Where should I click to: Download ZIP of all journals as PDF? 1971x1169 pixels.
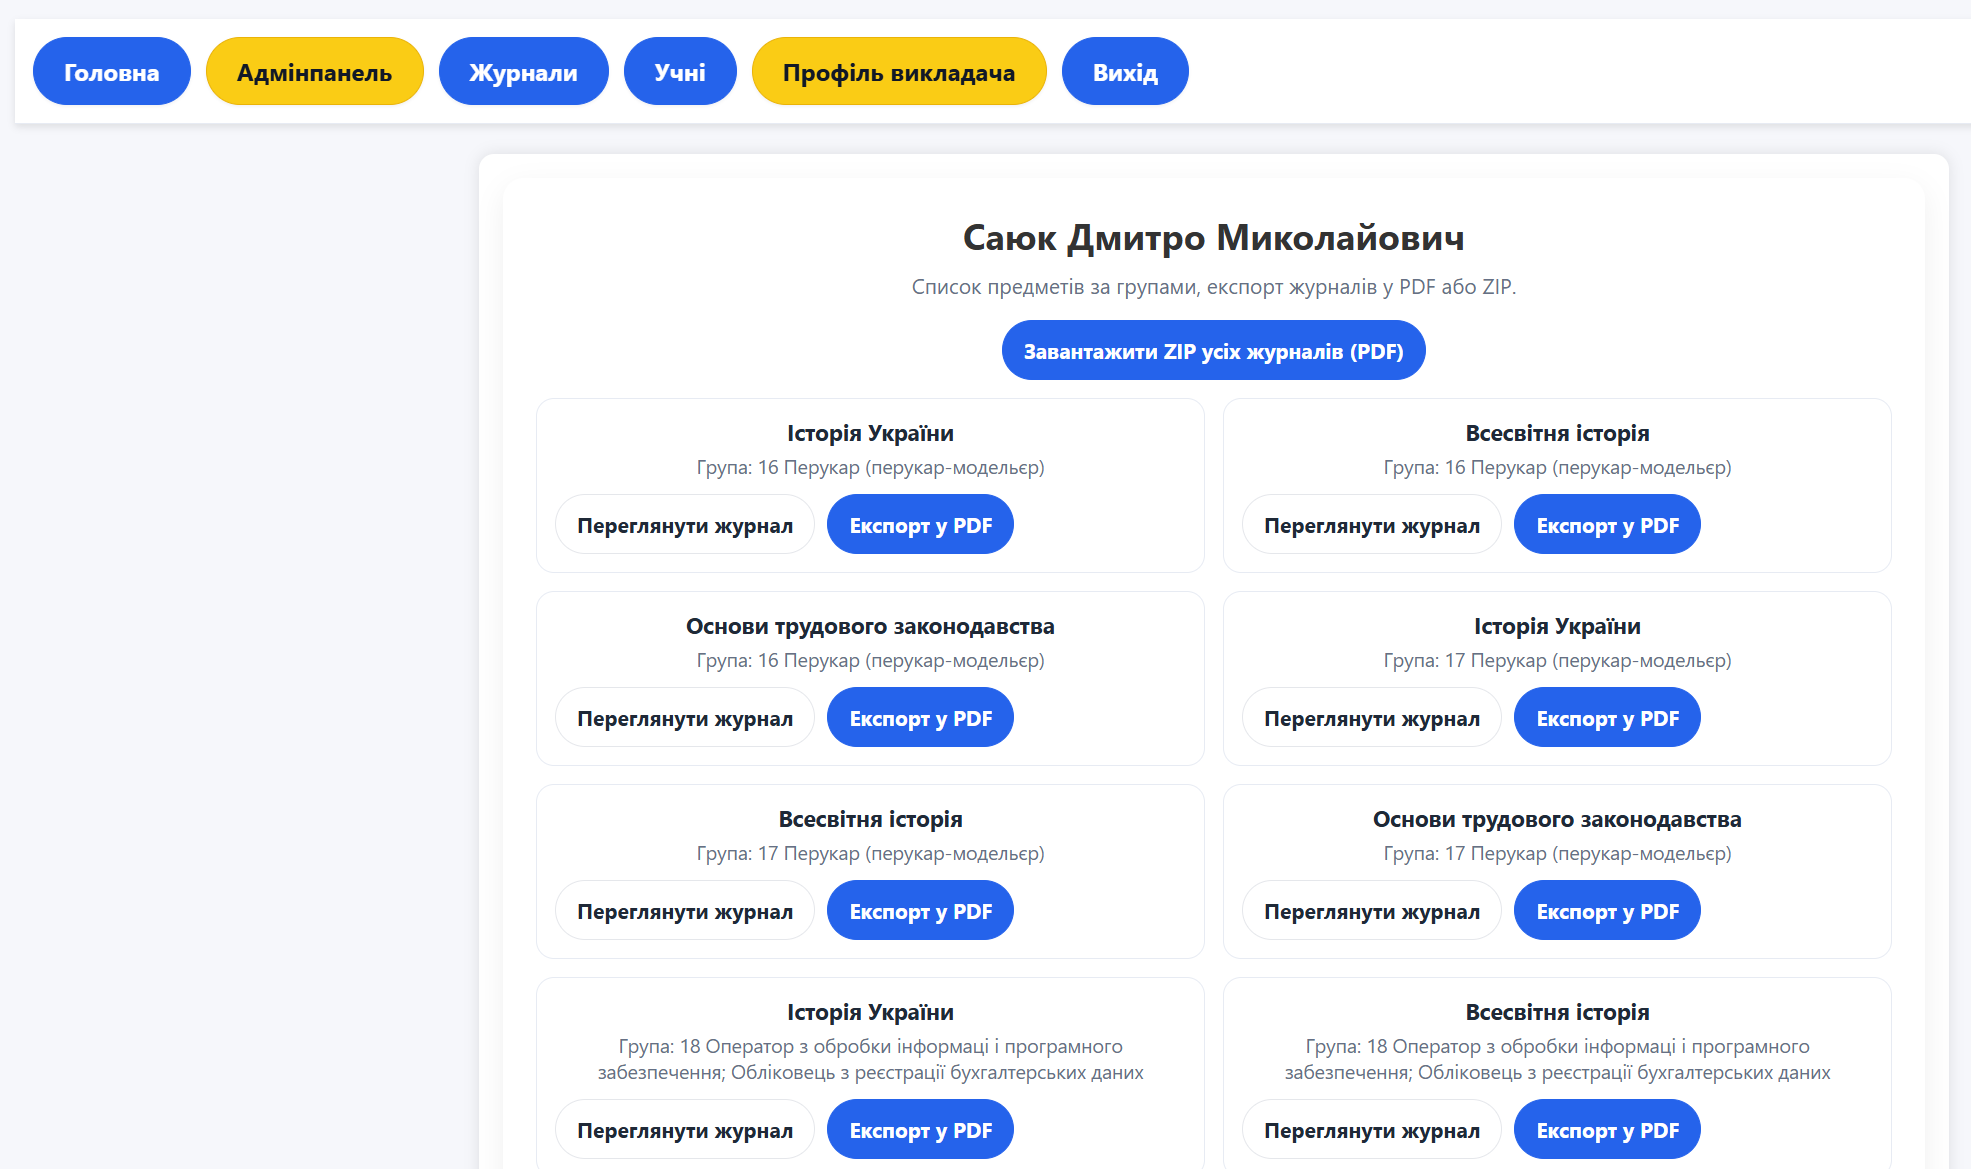click(x=1213, y=350)
